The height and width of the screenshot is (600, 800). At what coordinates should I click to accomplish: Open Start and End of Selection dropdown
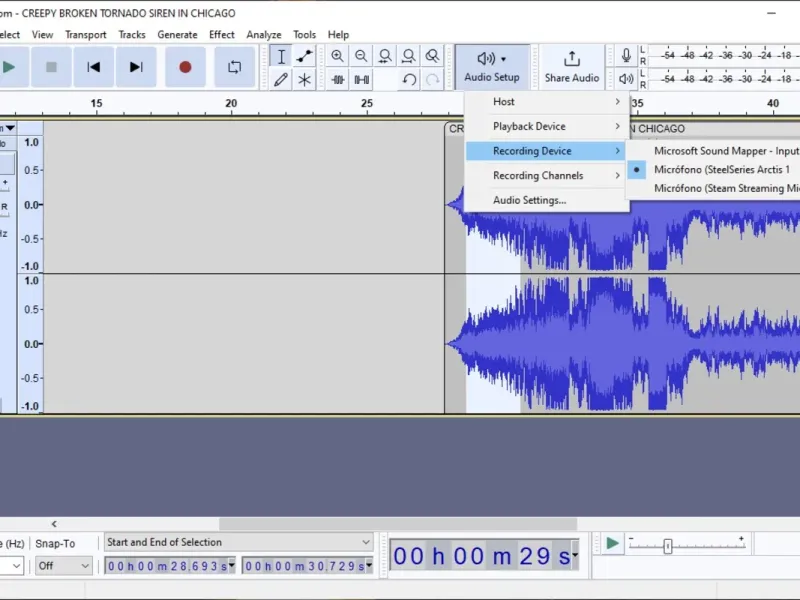pyautogui.click(x=239, y=542)
